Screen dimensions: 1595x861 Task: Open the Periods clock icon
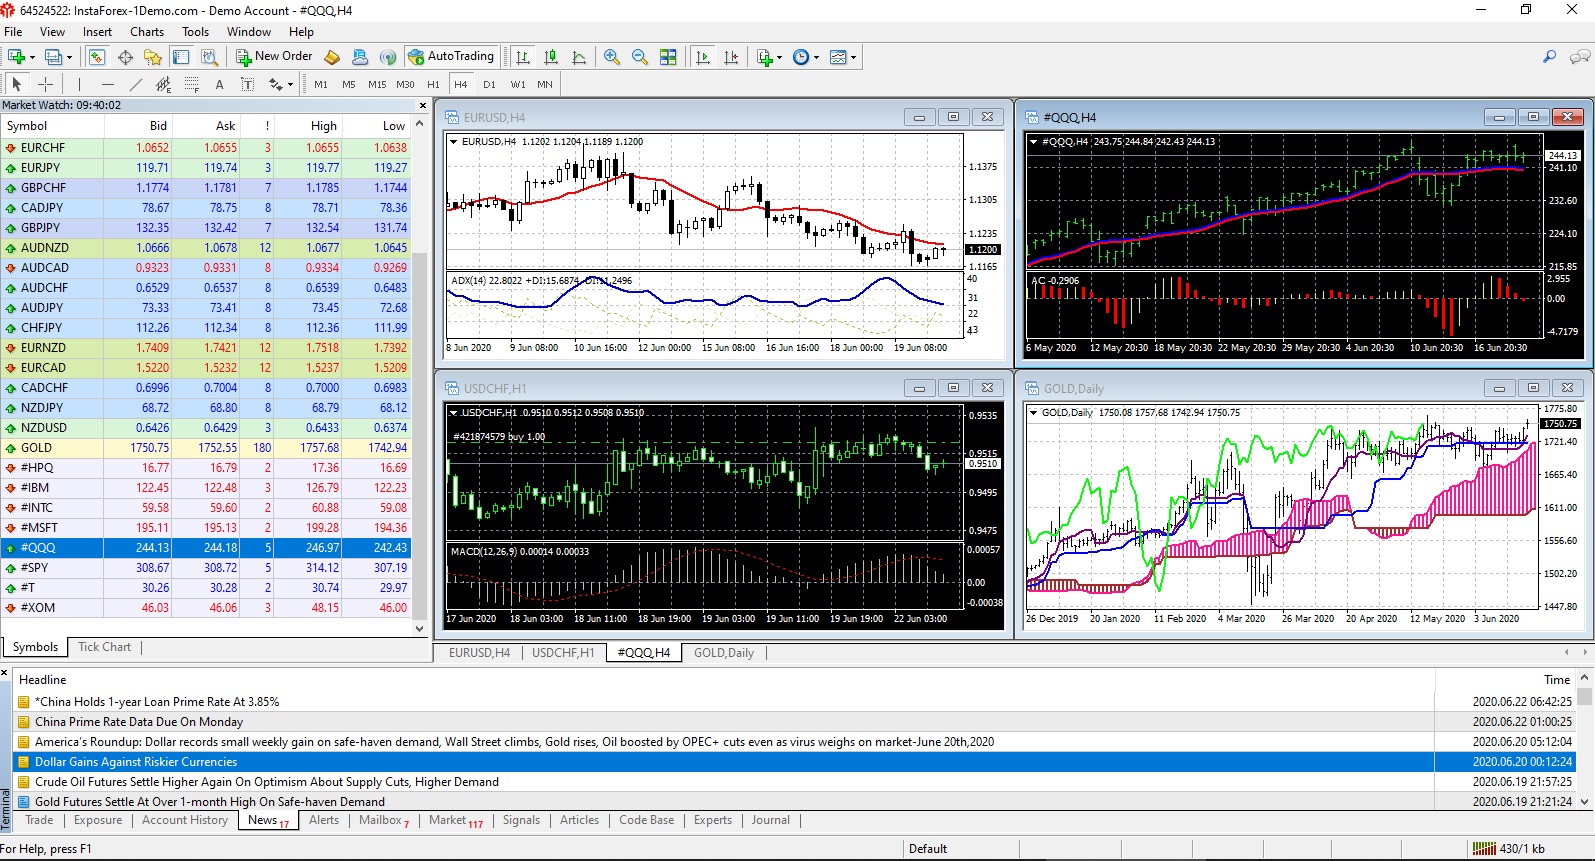click(x=801, y=57)
